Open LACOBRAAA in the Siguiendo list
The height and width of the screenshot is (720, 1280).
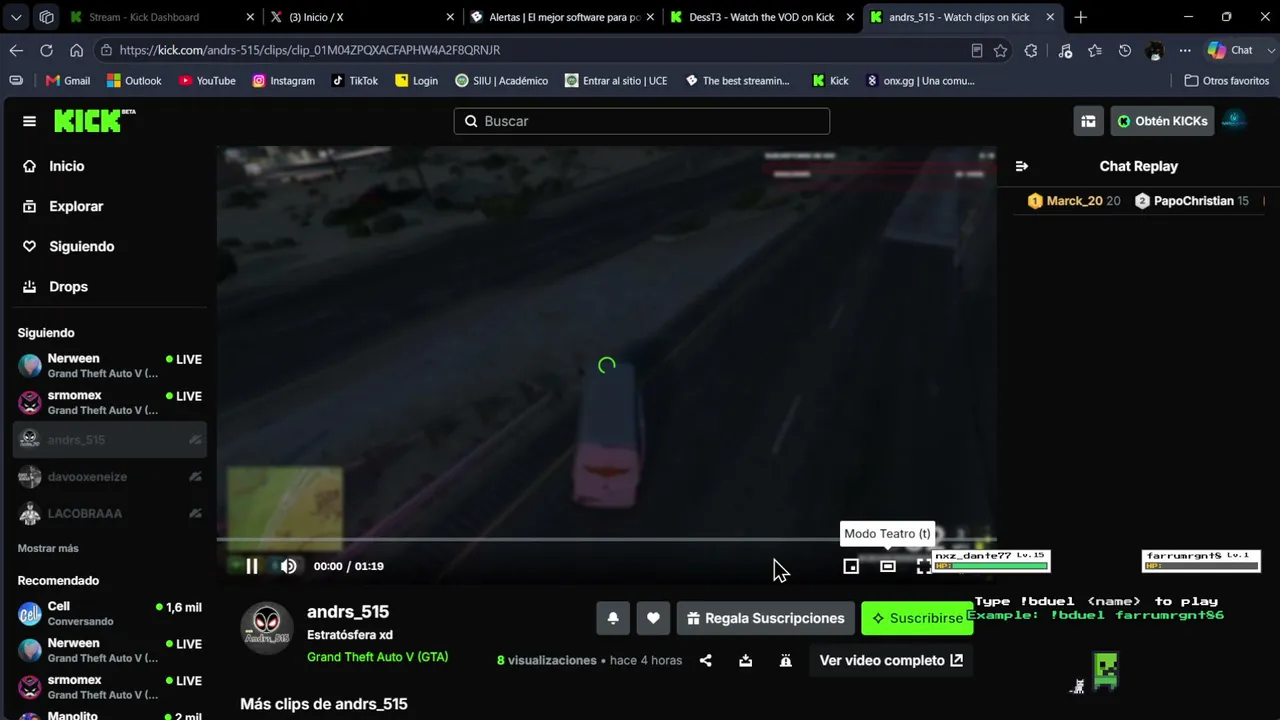(110, 514)
